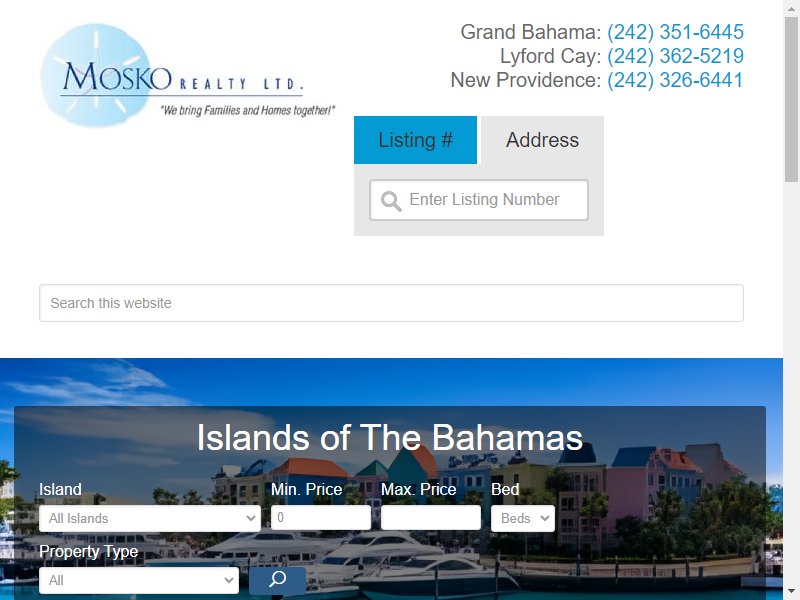This screenshot has width=800, height=600.
Task: Click the Mosko Realty Ltd. logo
Action: (187, 75)
